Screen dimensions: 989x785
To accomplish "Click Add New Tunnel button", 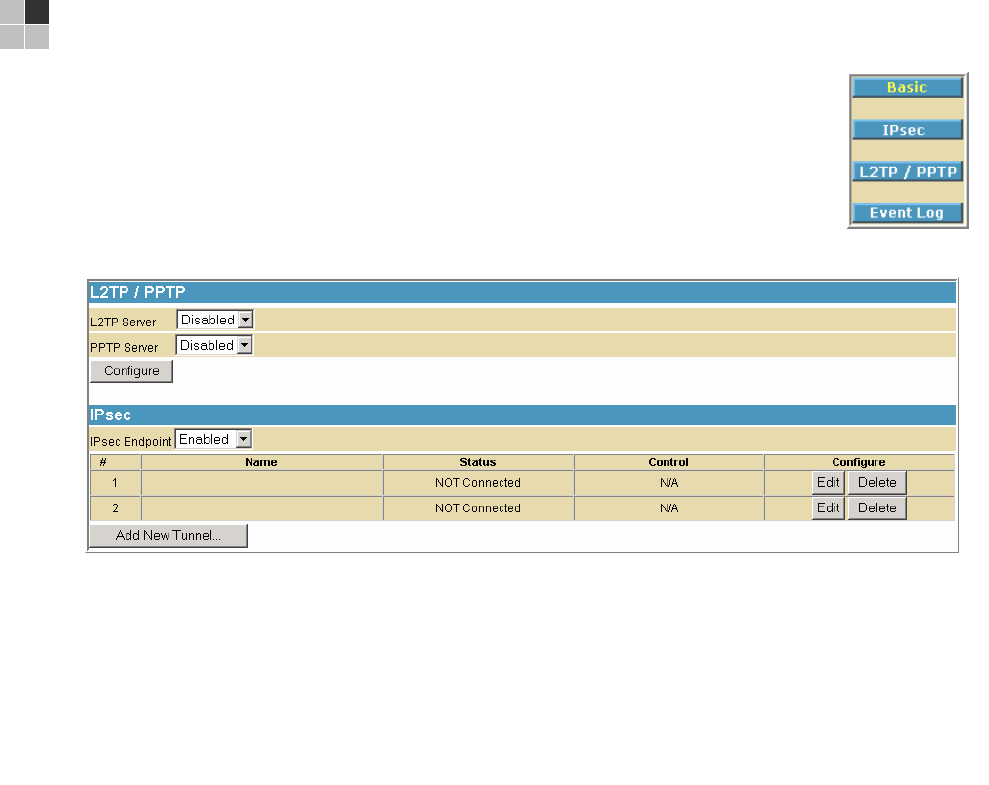I will pyautogui.click(x=168, y=535).
